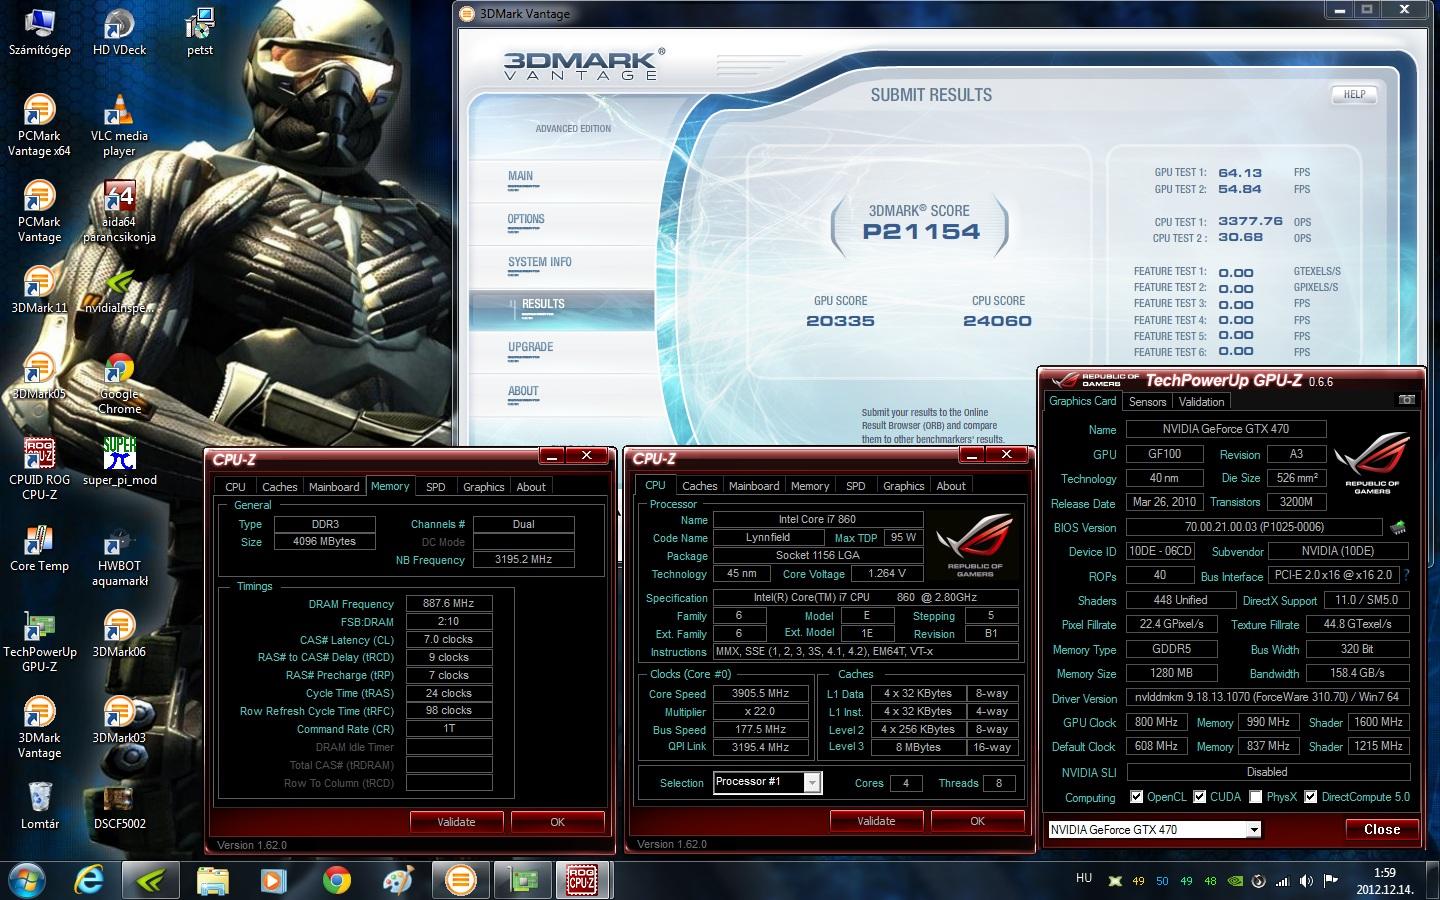Click the GPU-Z BIOS save chip icon

pos(1398,527)
